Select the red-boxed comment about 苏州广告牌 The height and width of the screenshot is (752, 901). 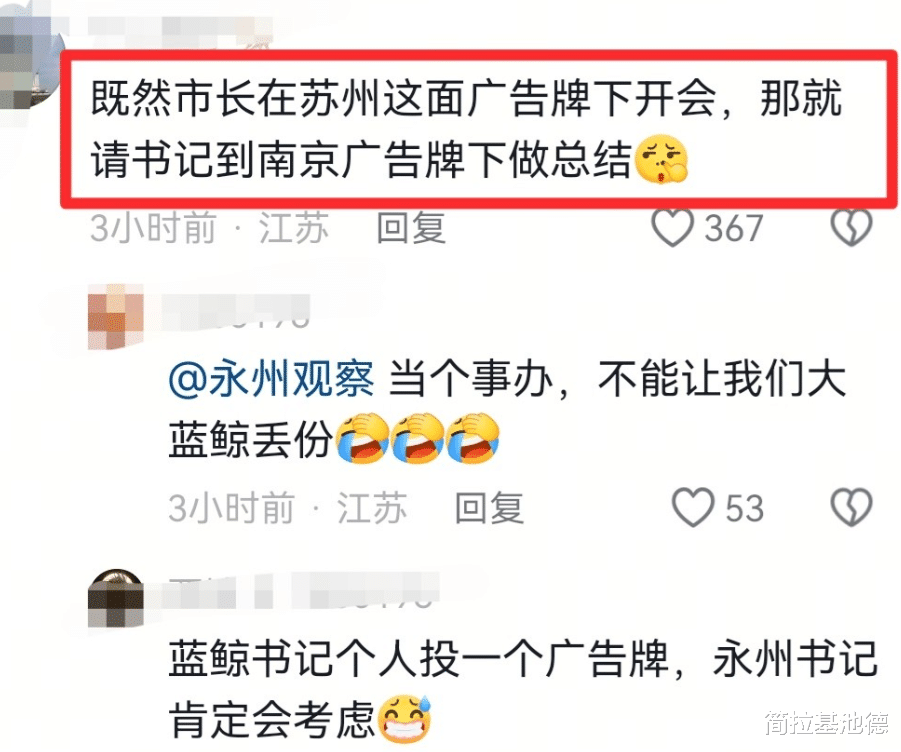[x=479, y=129]
